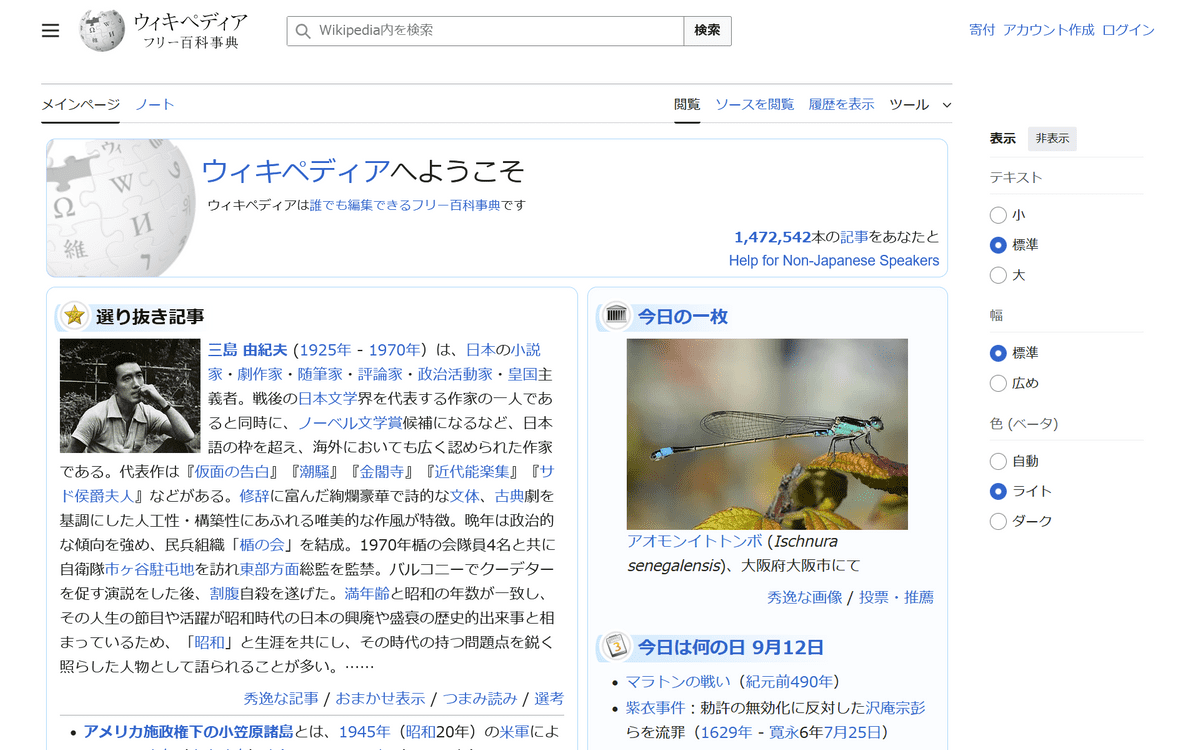Viewport: 1200px width, 750px height.
Task: Open the hamburger main menu
Action: pos(51,31)
